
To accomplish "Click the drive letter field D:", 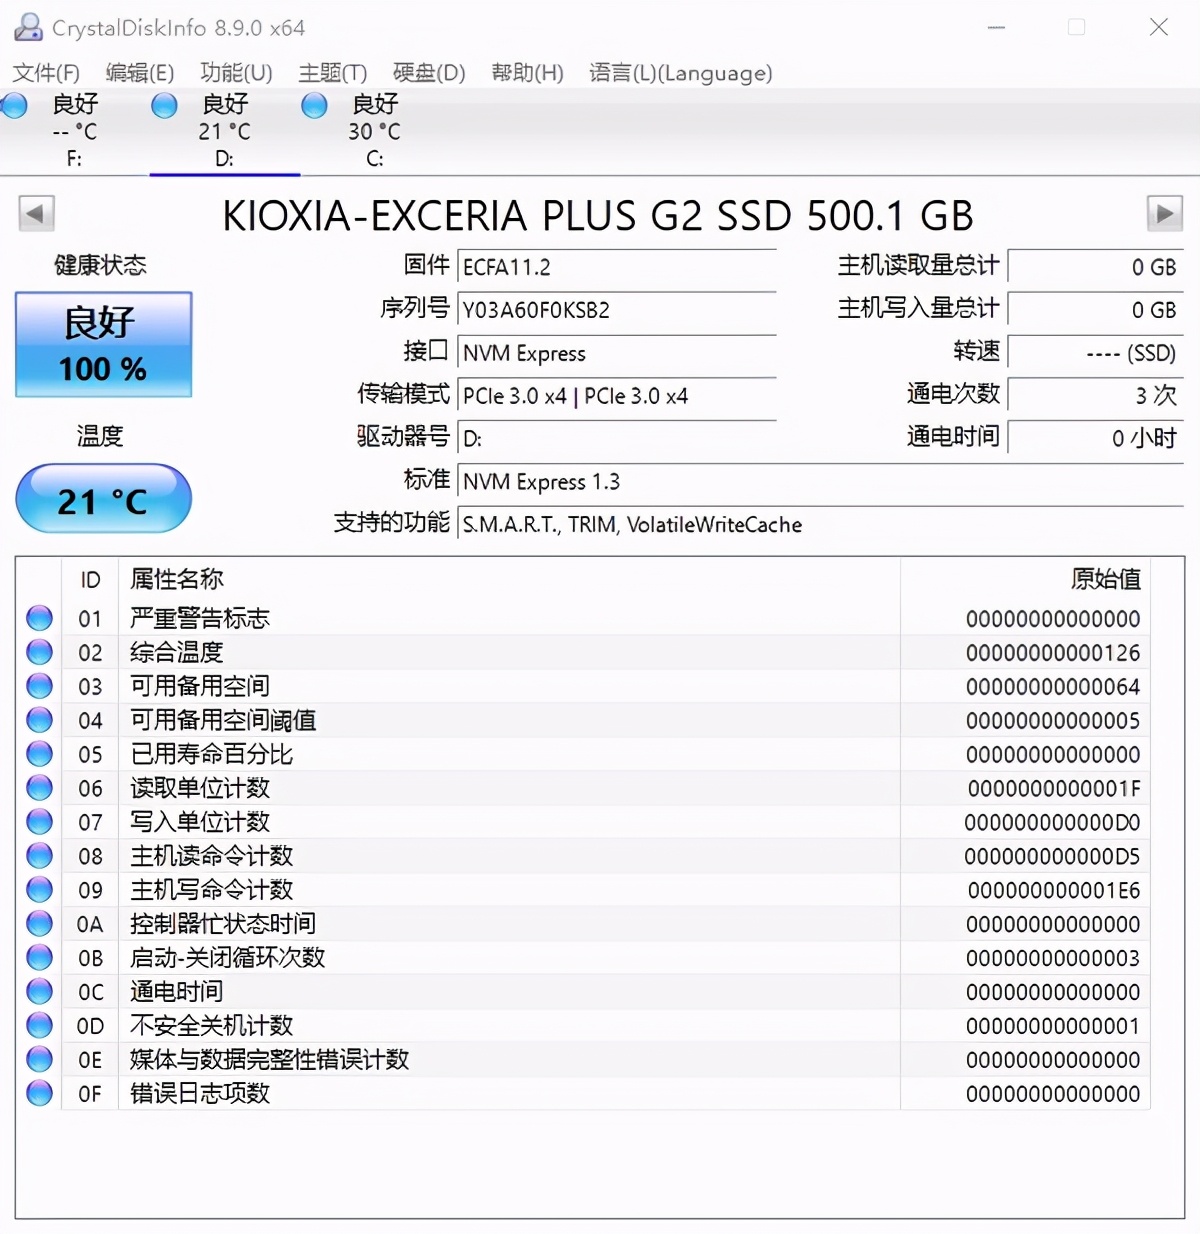I will (x=617, y=439).
